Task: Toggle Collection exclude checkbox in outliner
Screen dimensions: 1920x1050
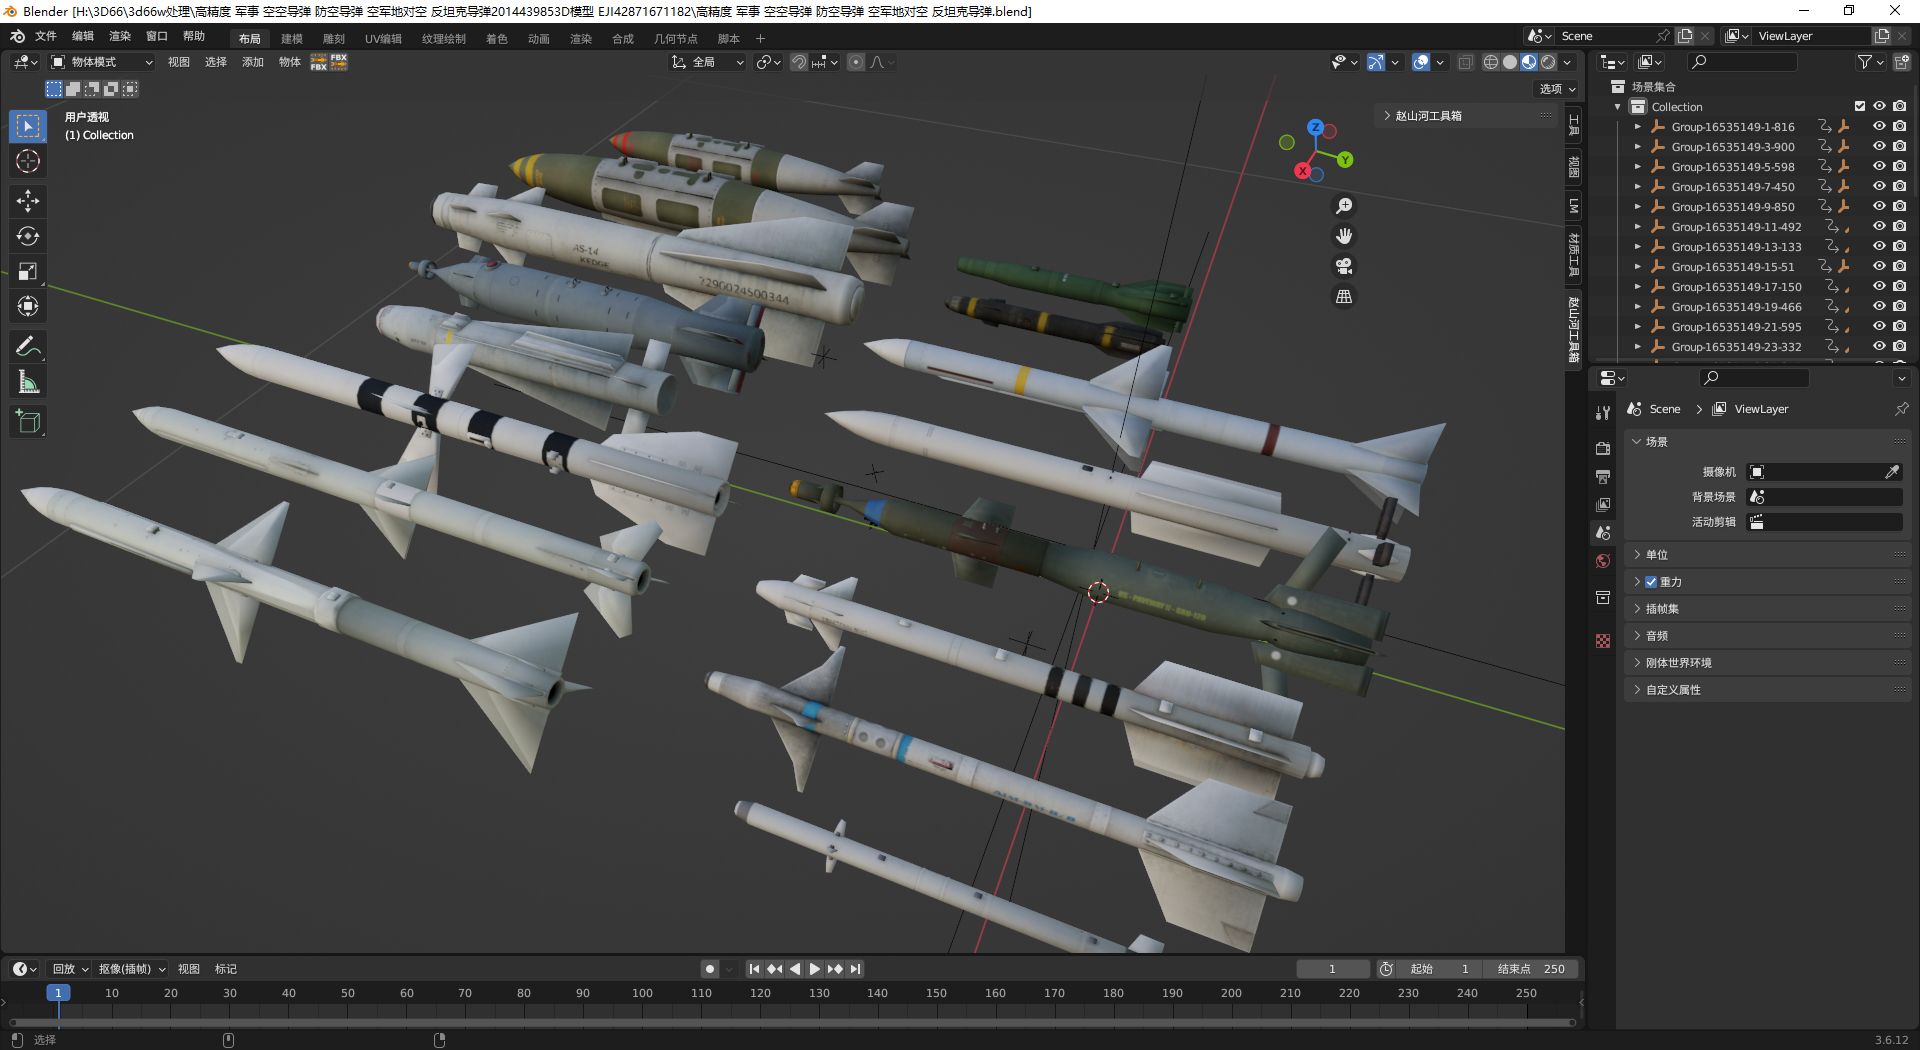Action: pyautogui.click(x=1860, y=107)
